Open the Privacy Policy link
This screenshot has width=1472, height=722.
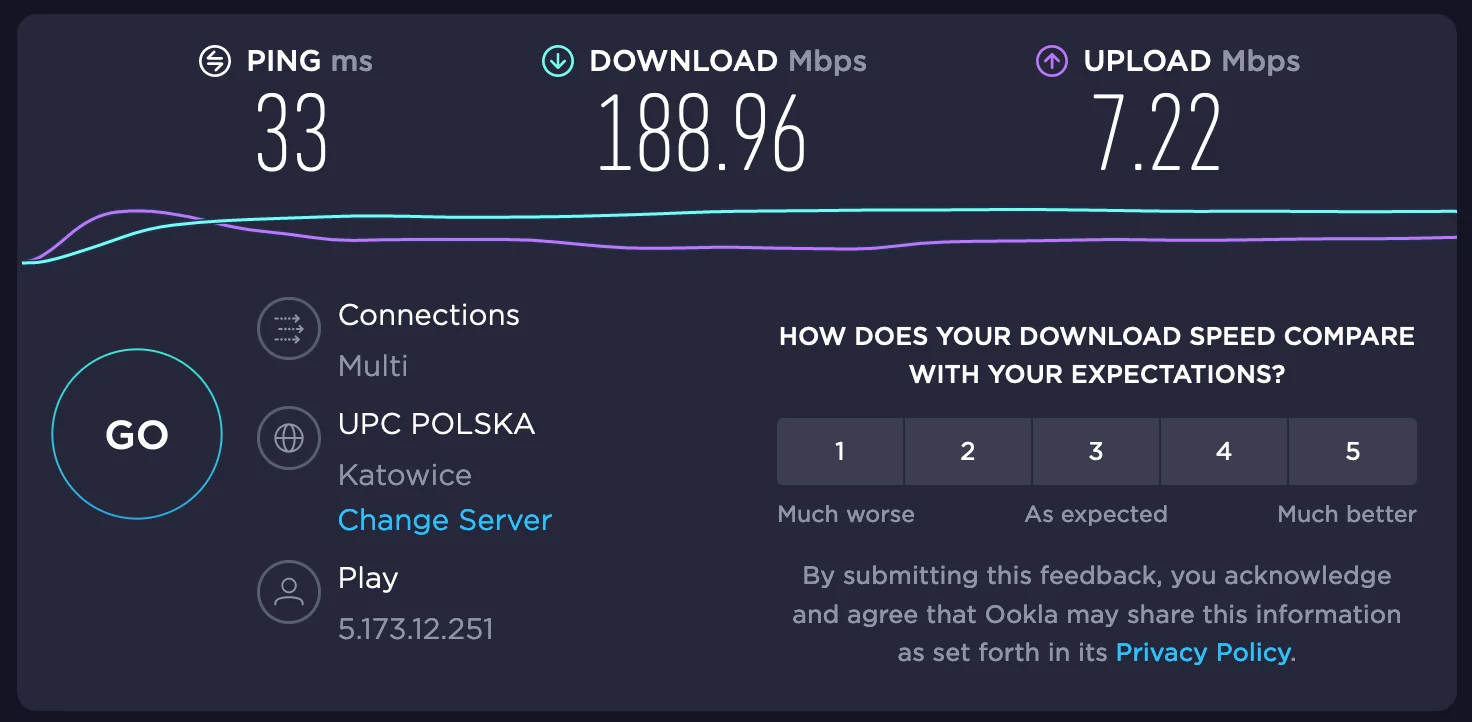click(1203, 653)
